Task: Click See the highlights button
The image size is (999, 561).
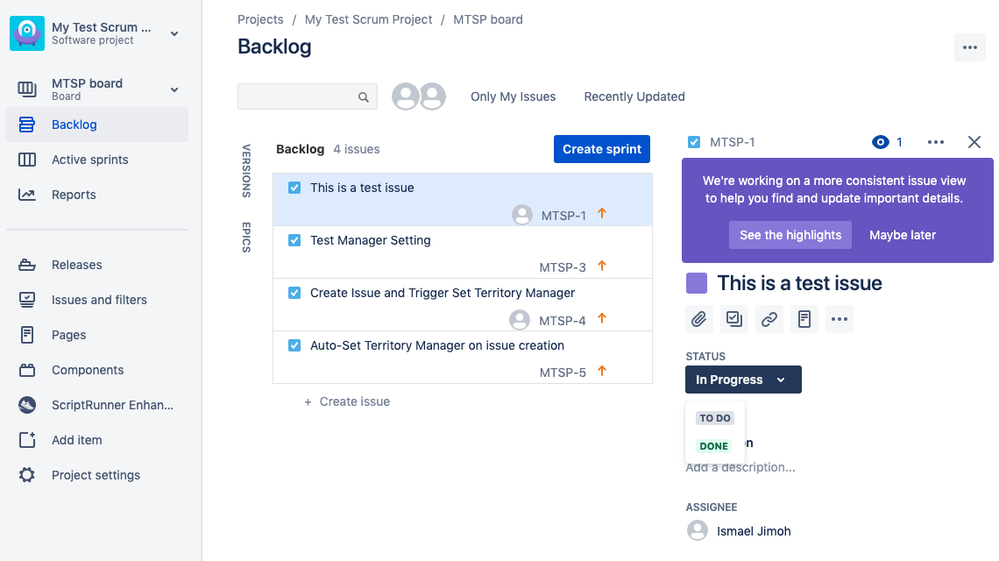Action: coord(790,235)
